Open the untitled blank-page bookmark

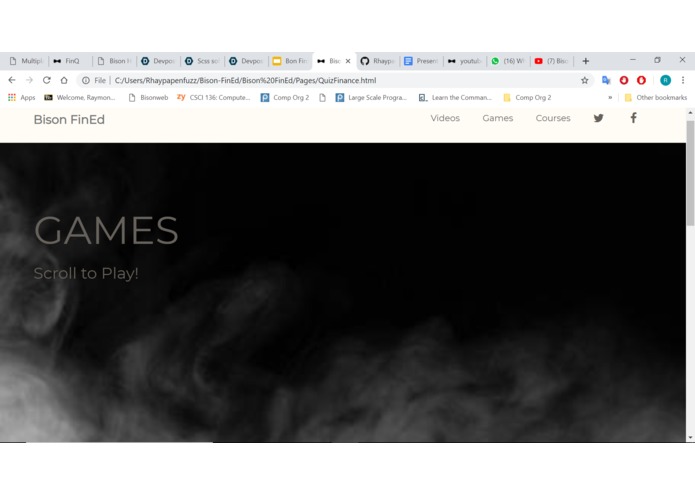[x=322, y=97]
